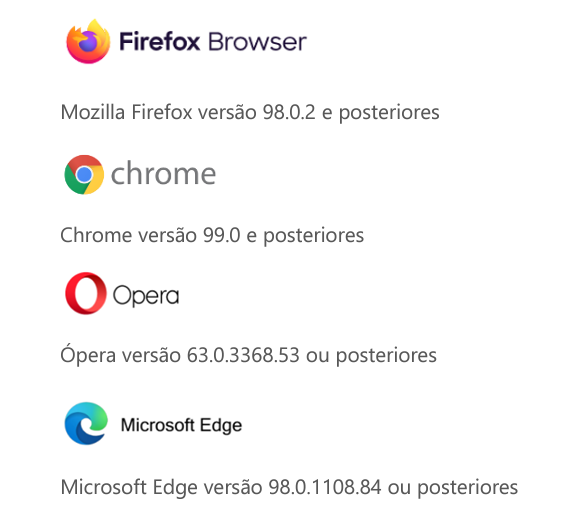Click the number 98.0.2 in Firefox line
Viewport: 575px width, 525px height.
point(289,112)
